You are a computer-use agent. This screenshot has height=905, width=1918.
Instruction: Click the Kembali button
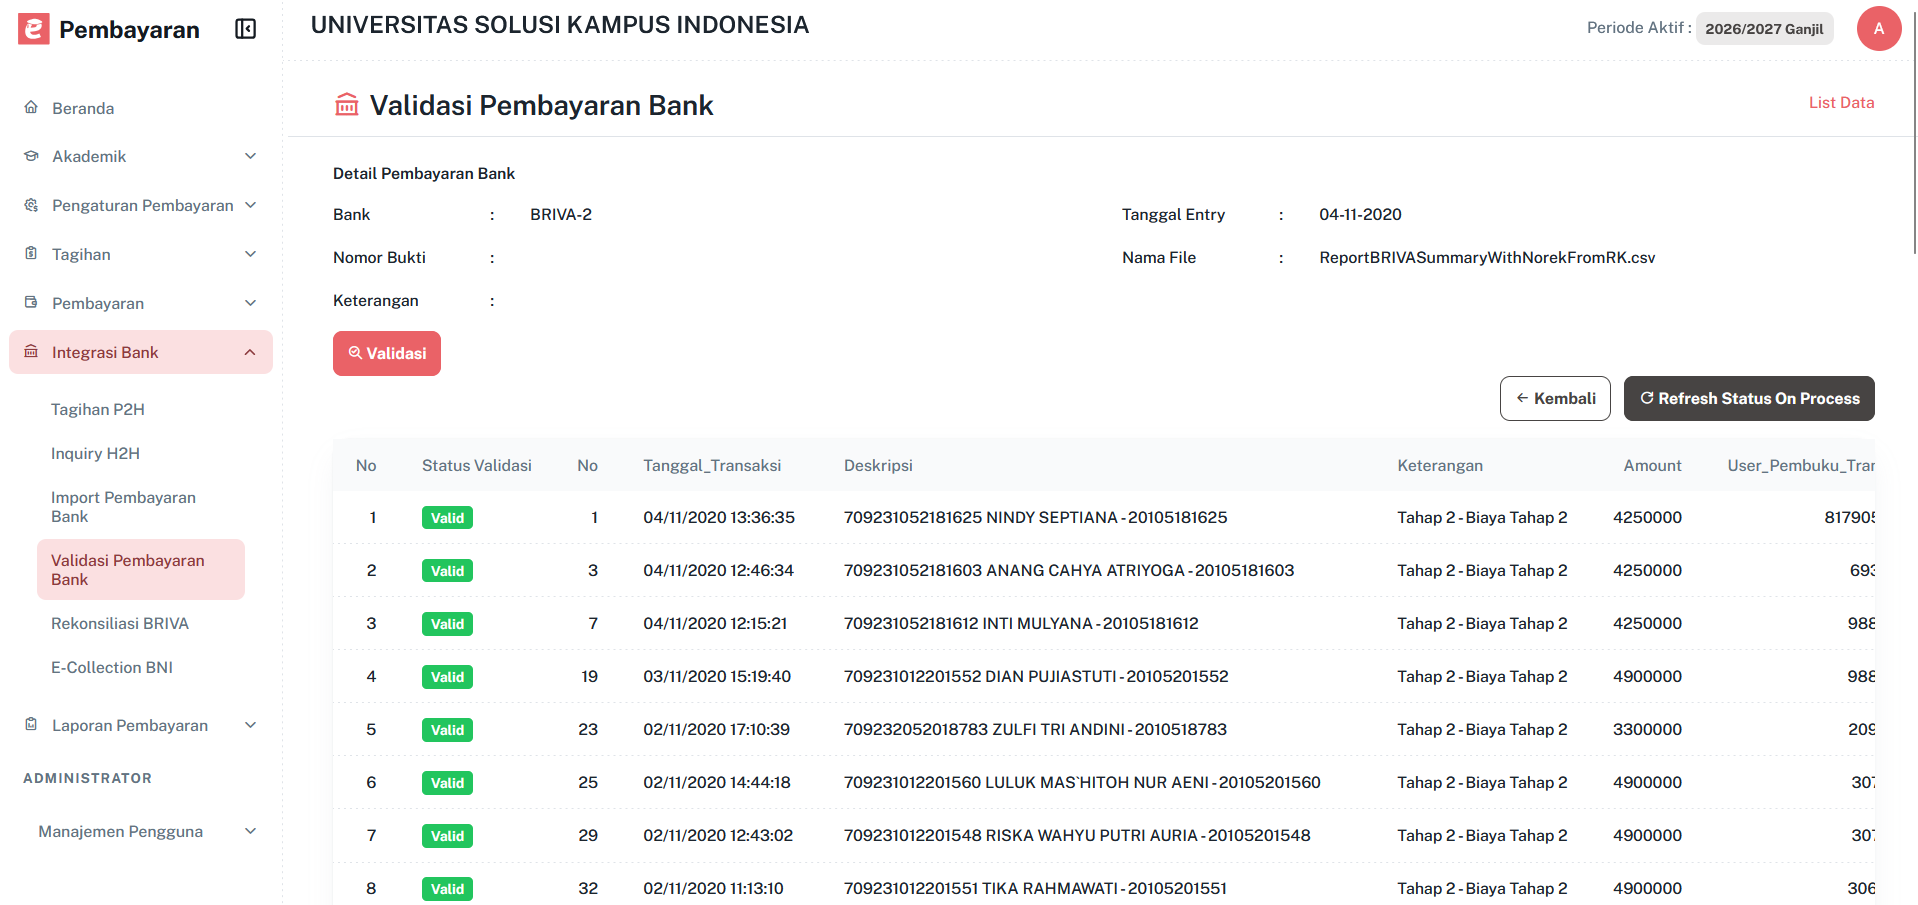(1554, 398)
